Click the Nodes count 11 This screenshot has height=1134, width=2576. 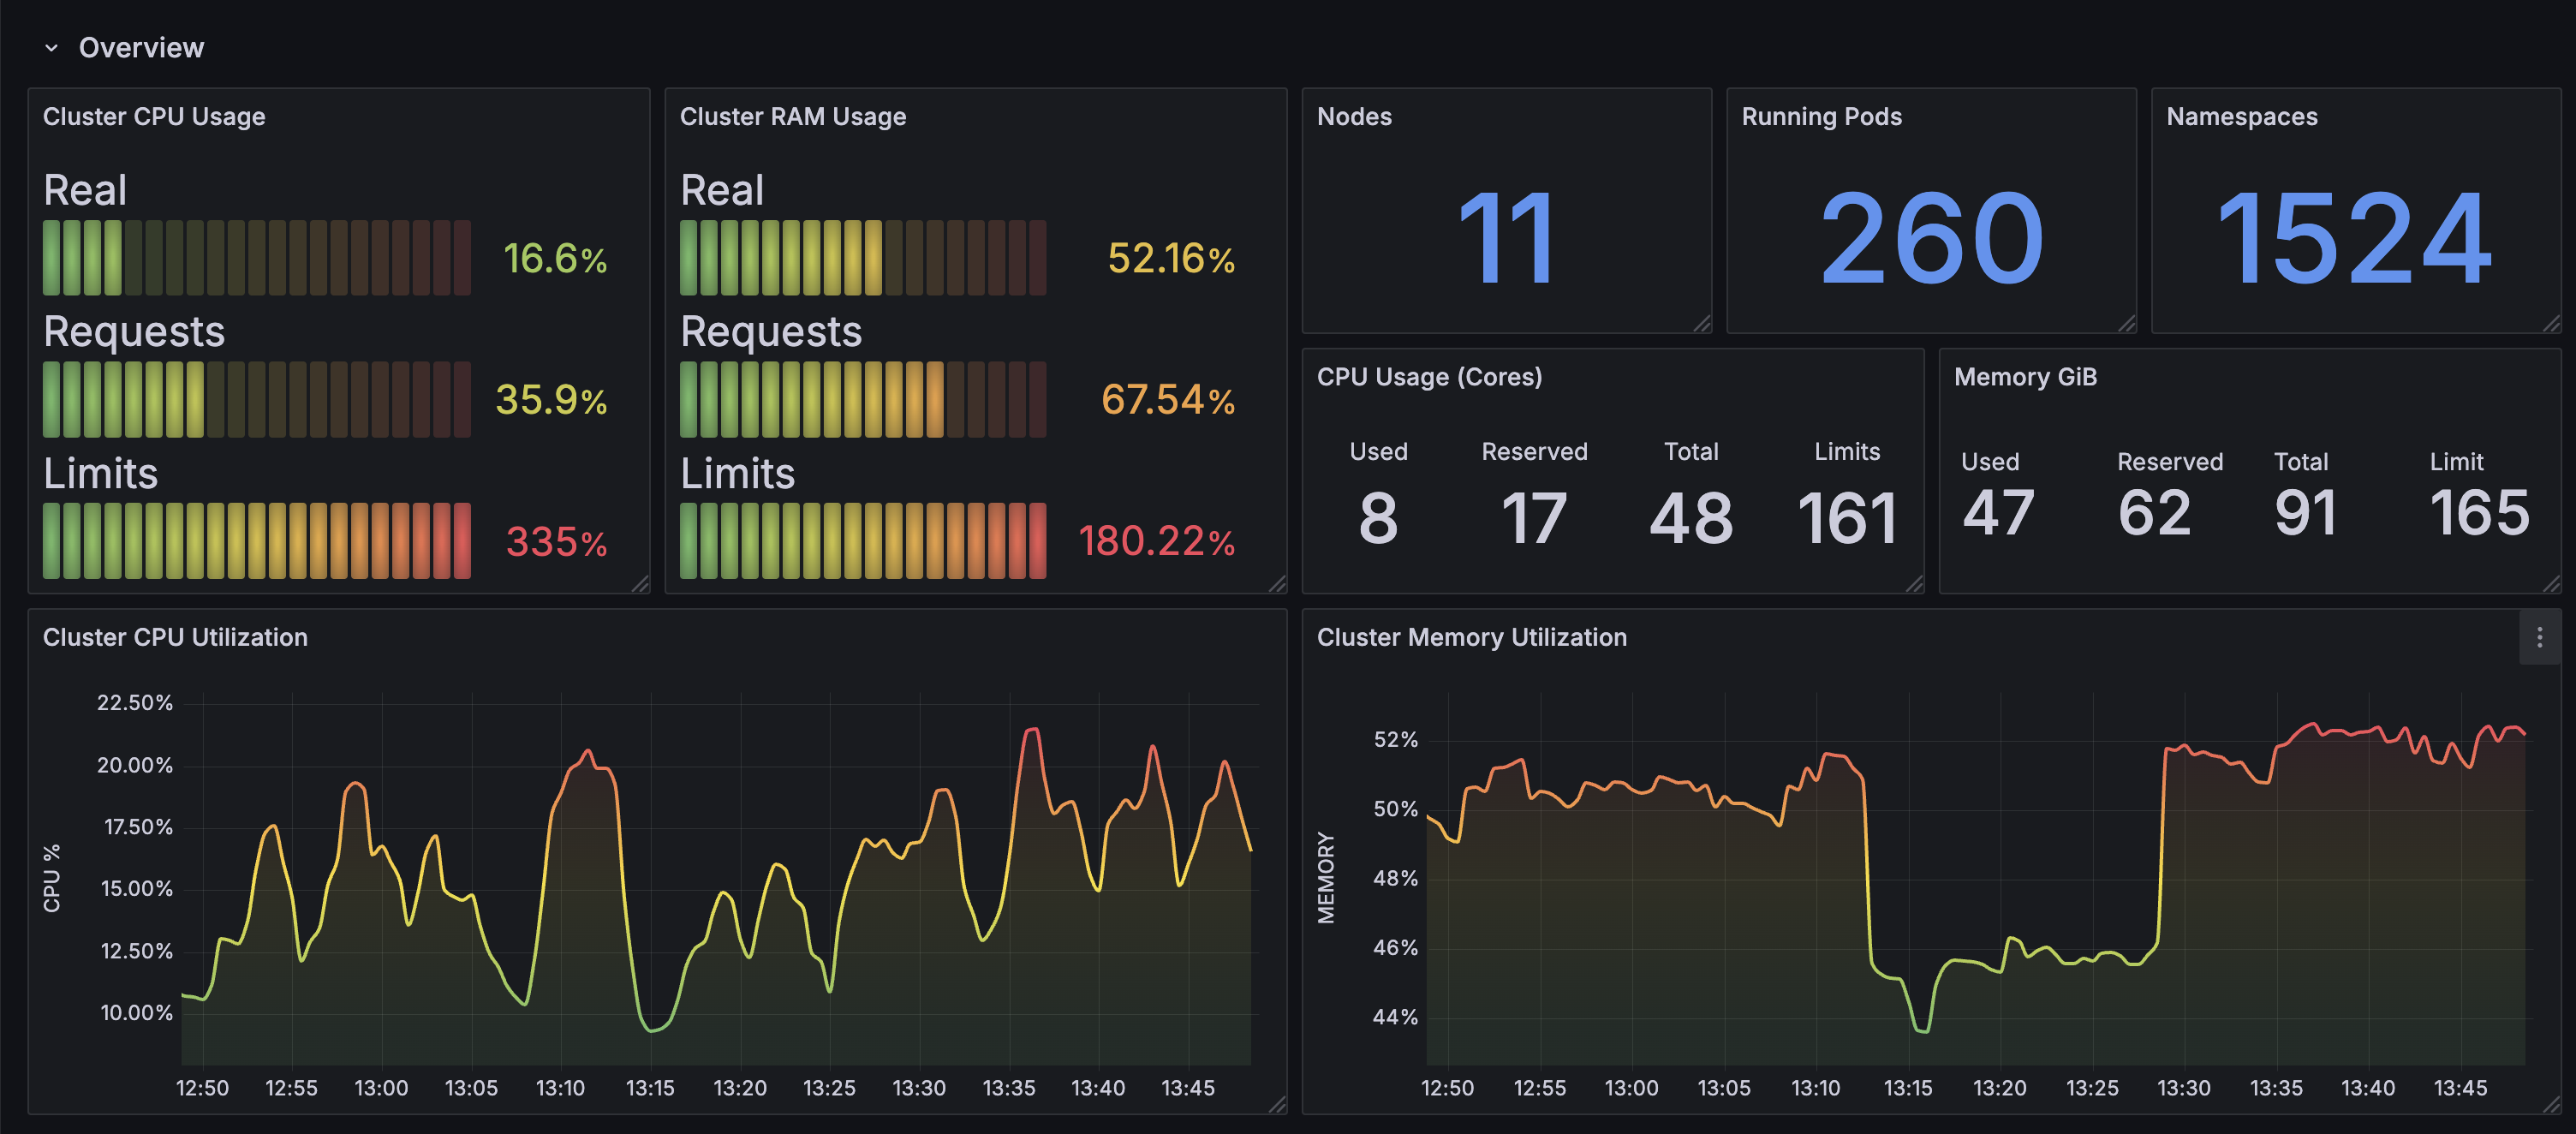click(x=1506, y=239)
